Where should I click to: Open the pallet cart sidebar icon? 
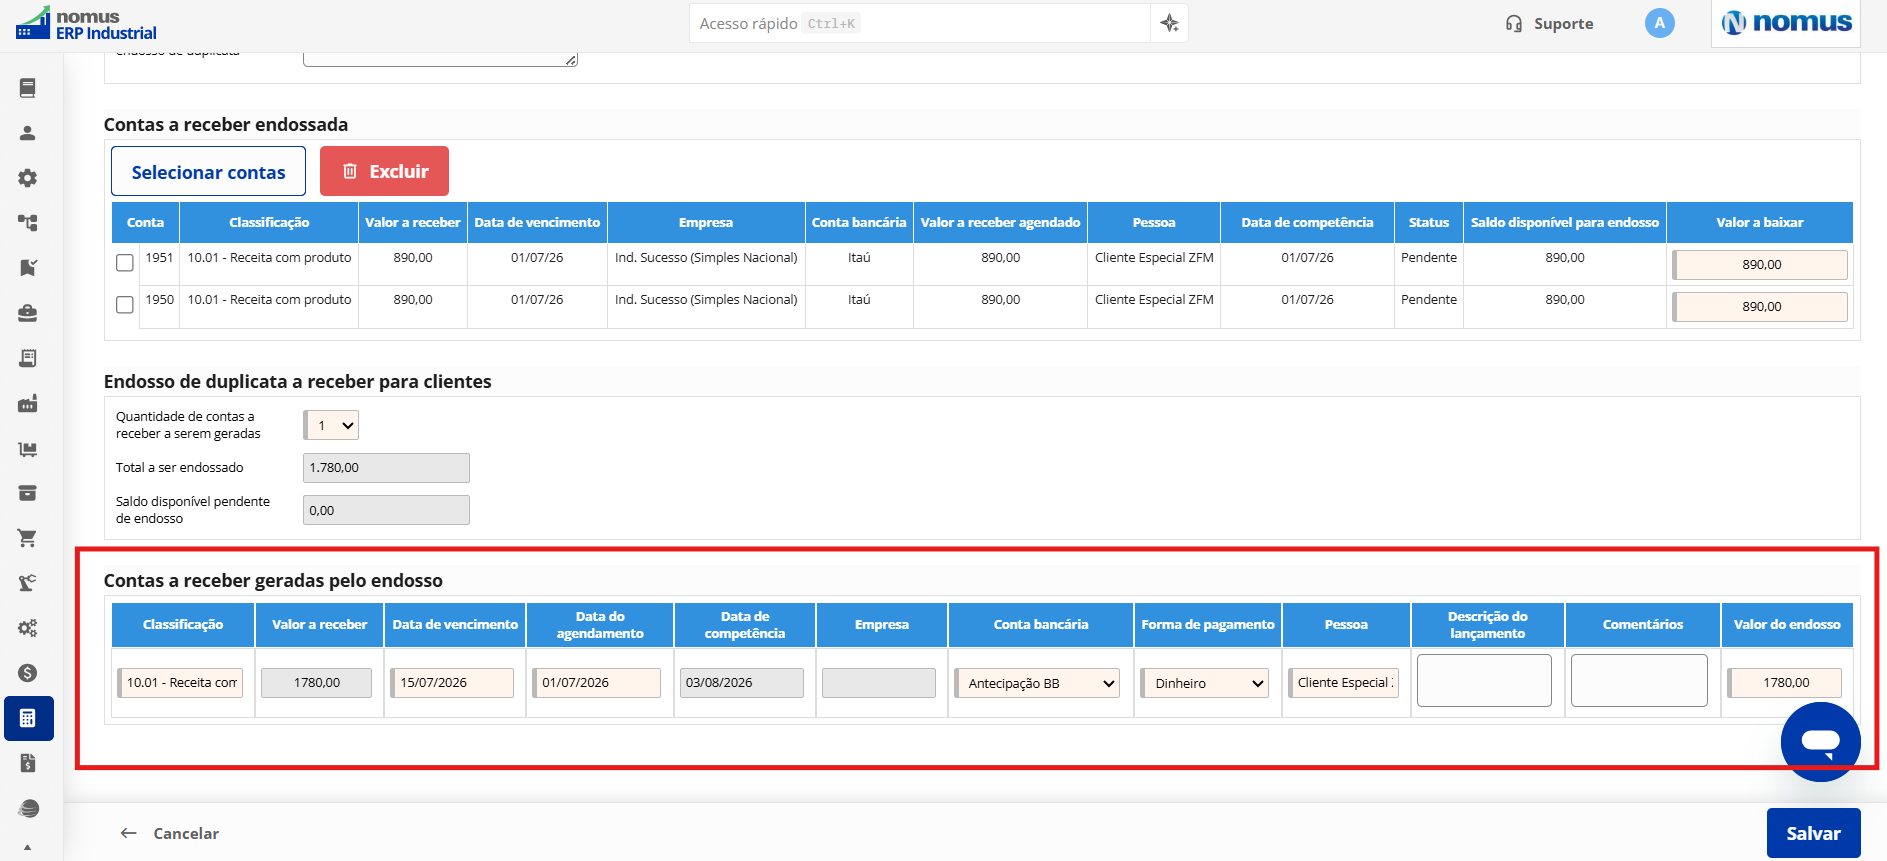tap(28, 449)
